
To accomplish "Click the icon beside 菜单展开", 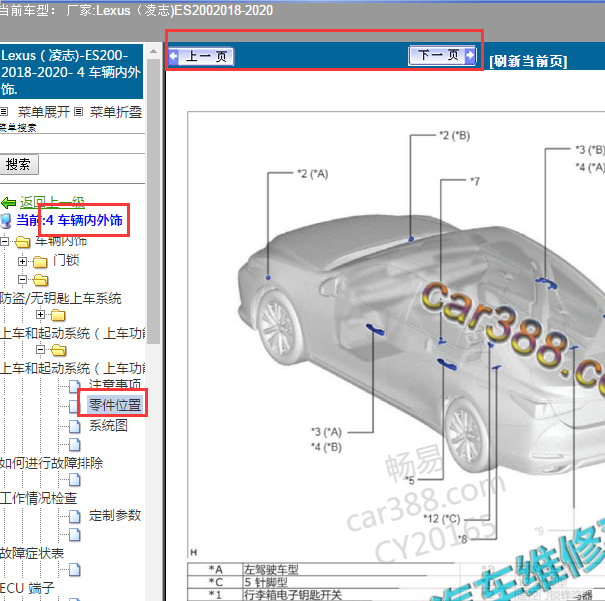I will (4, 112).
